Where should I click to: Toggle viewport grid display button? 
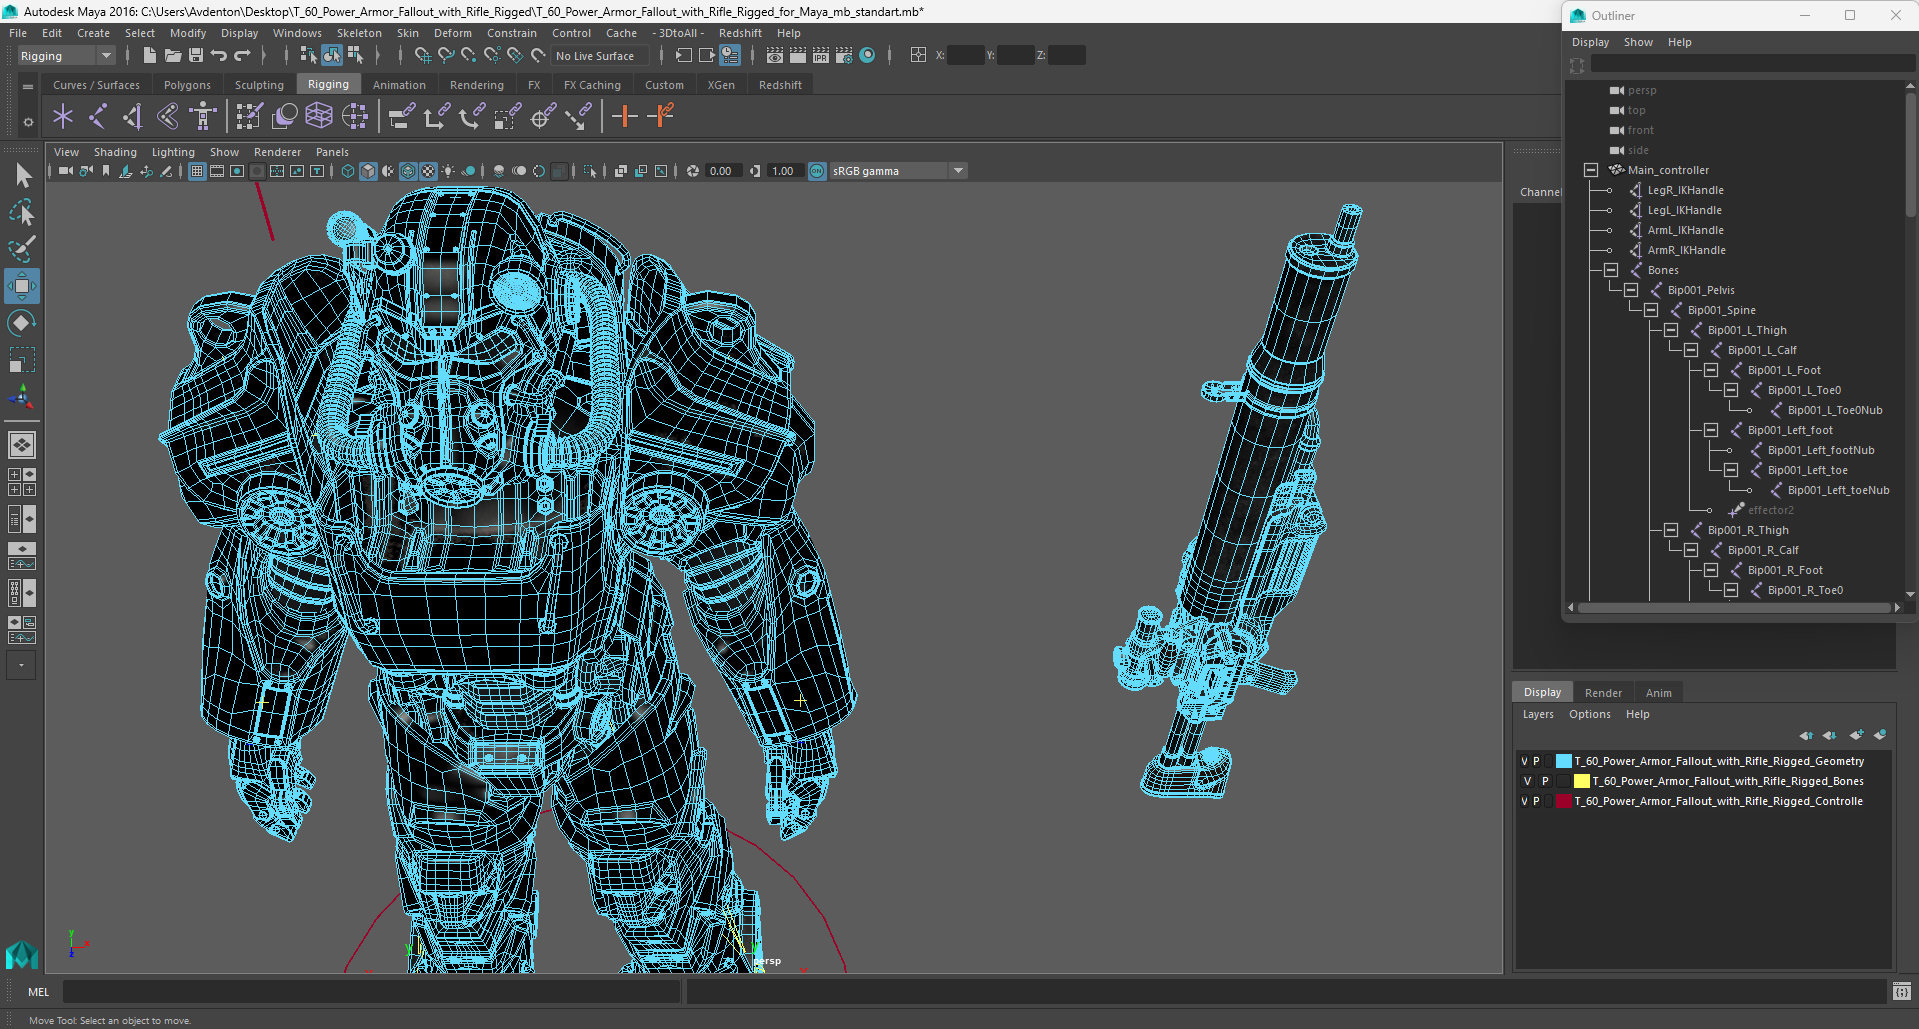point(197,171)
